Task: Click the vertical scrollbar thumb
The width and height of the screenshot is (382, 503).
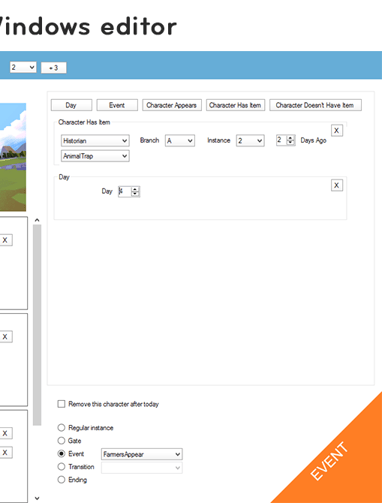Action: (37, 325)
